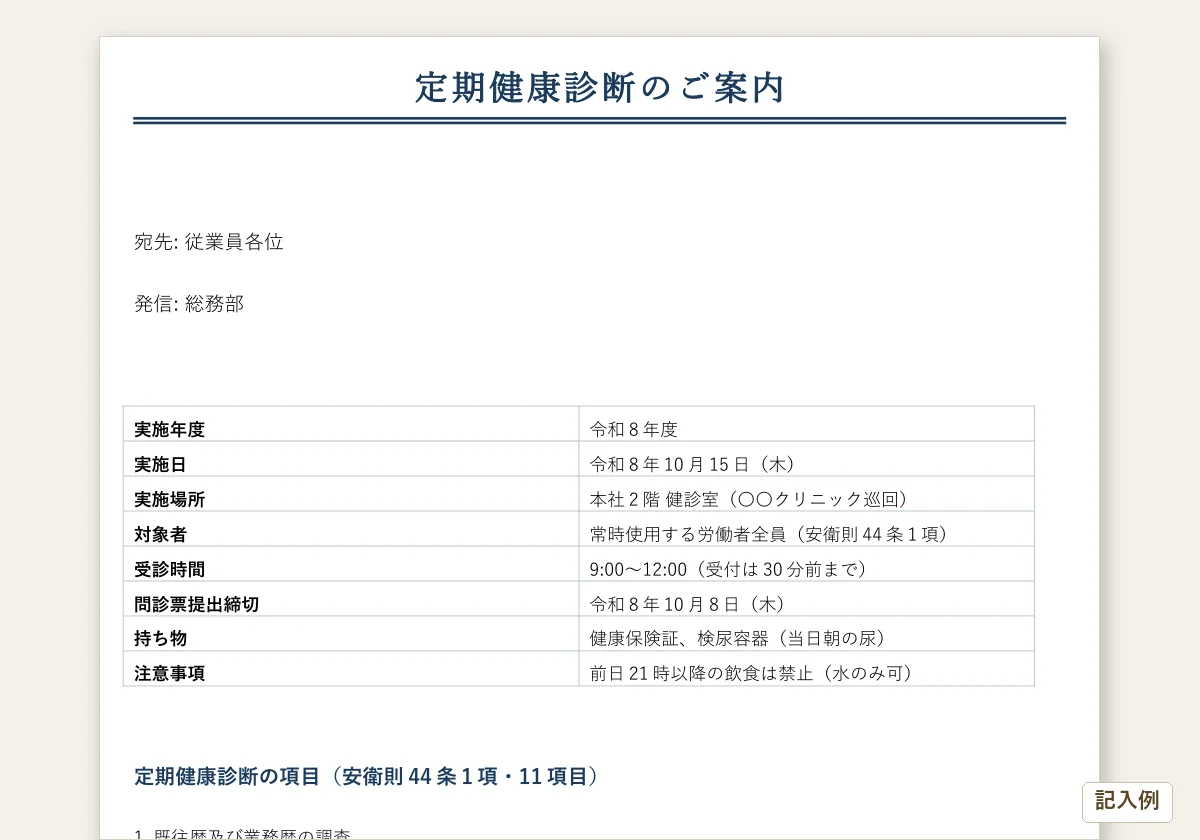This screenshot has height=840, width=1200.
Task: Select the 実施場所 label cell
Action: [351, 494]
